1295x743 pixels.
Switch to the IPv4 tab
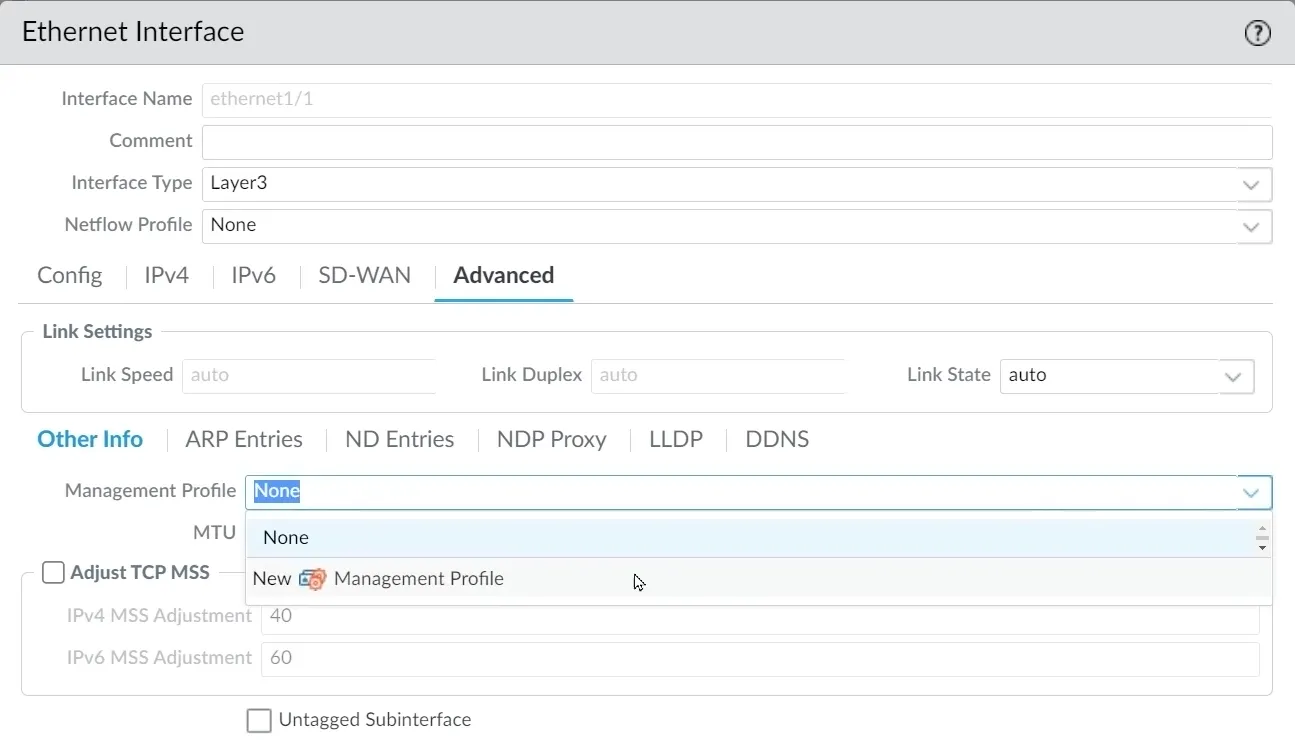[x=166, y=276]
